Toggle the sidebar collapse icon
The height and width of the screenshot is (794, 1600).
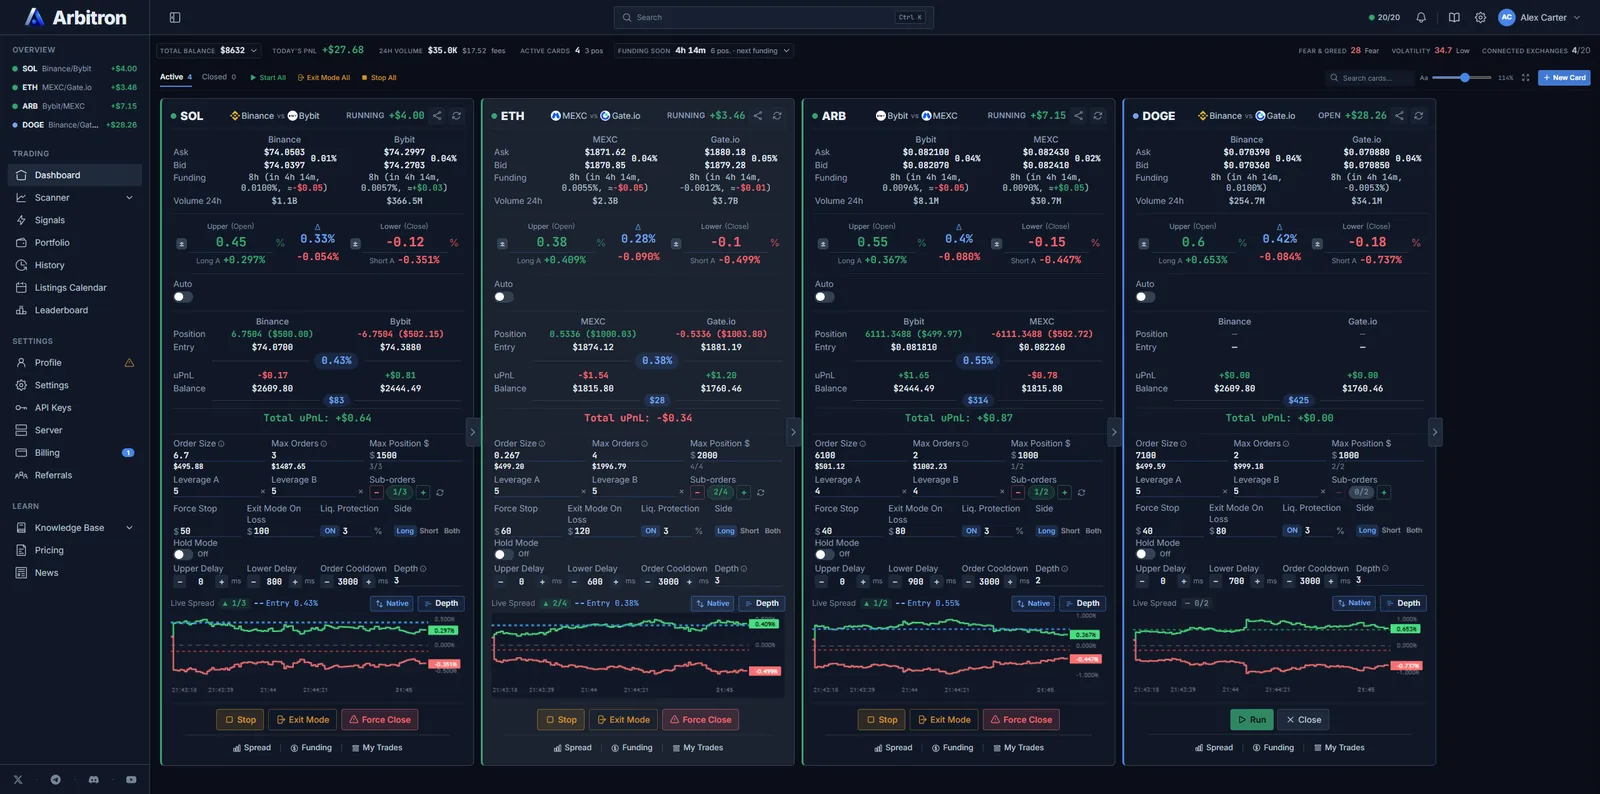[175, 17]
